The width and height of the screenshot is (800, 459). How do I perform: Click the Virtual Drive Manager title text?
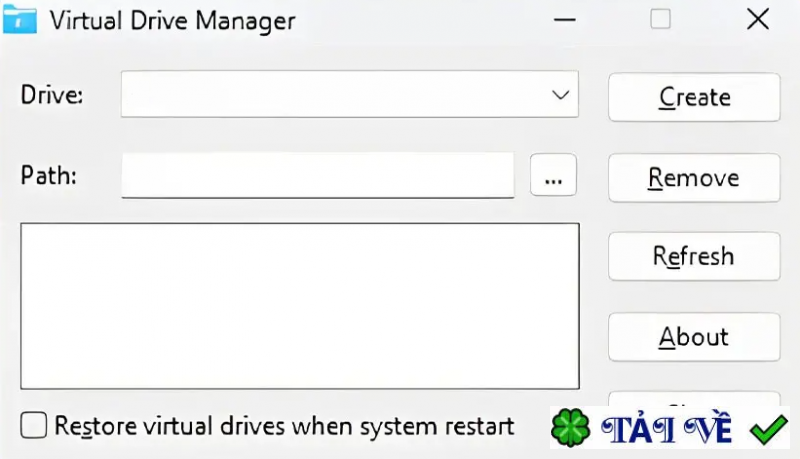[x=172, y=19]
